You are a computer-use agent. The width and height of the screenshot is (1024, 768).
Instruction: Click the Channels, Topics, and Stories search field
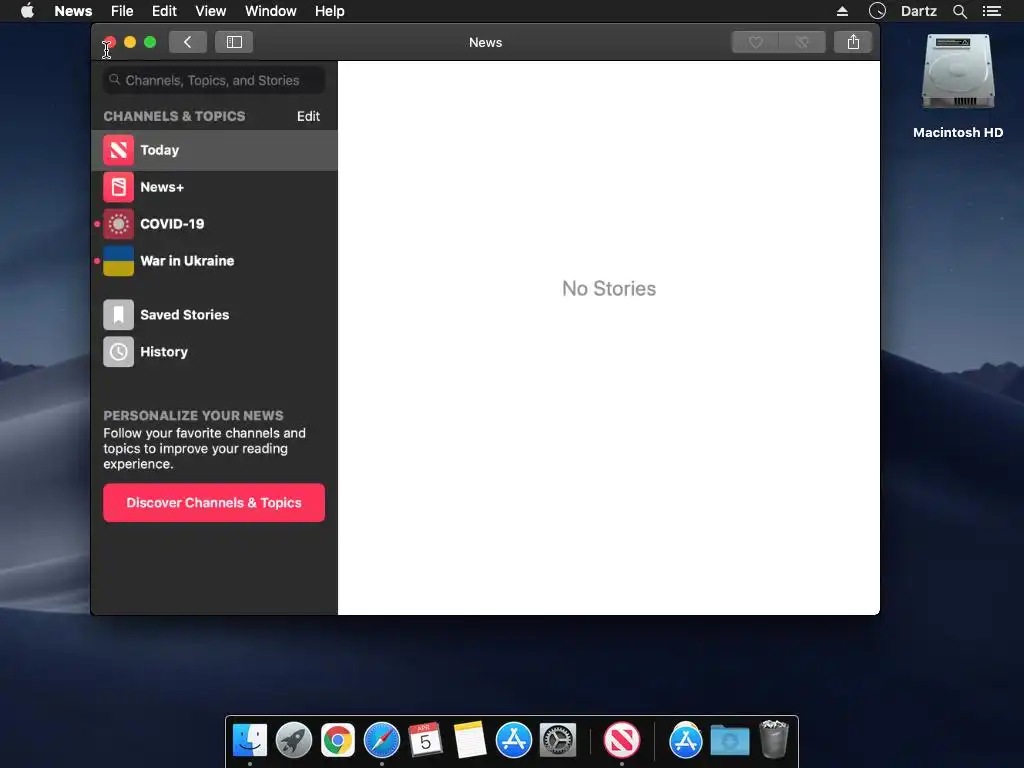(x=214, y=80)
